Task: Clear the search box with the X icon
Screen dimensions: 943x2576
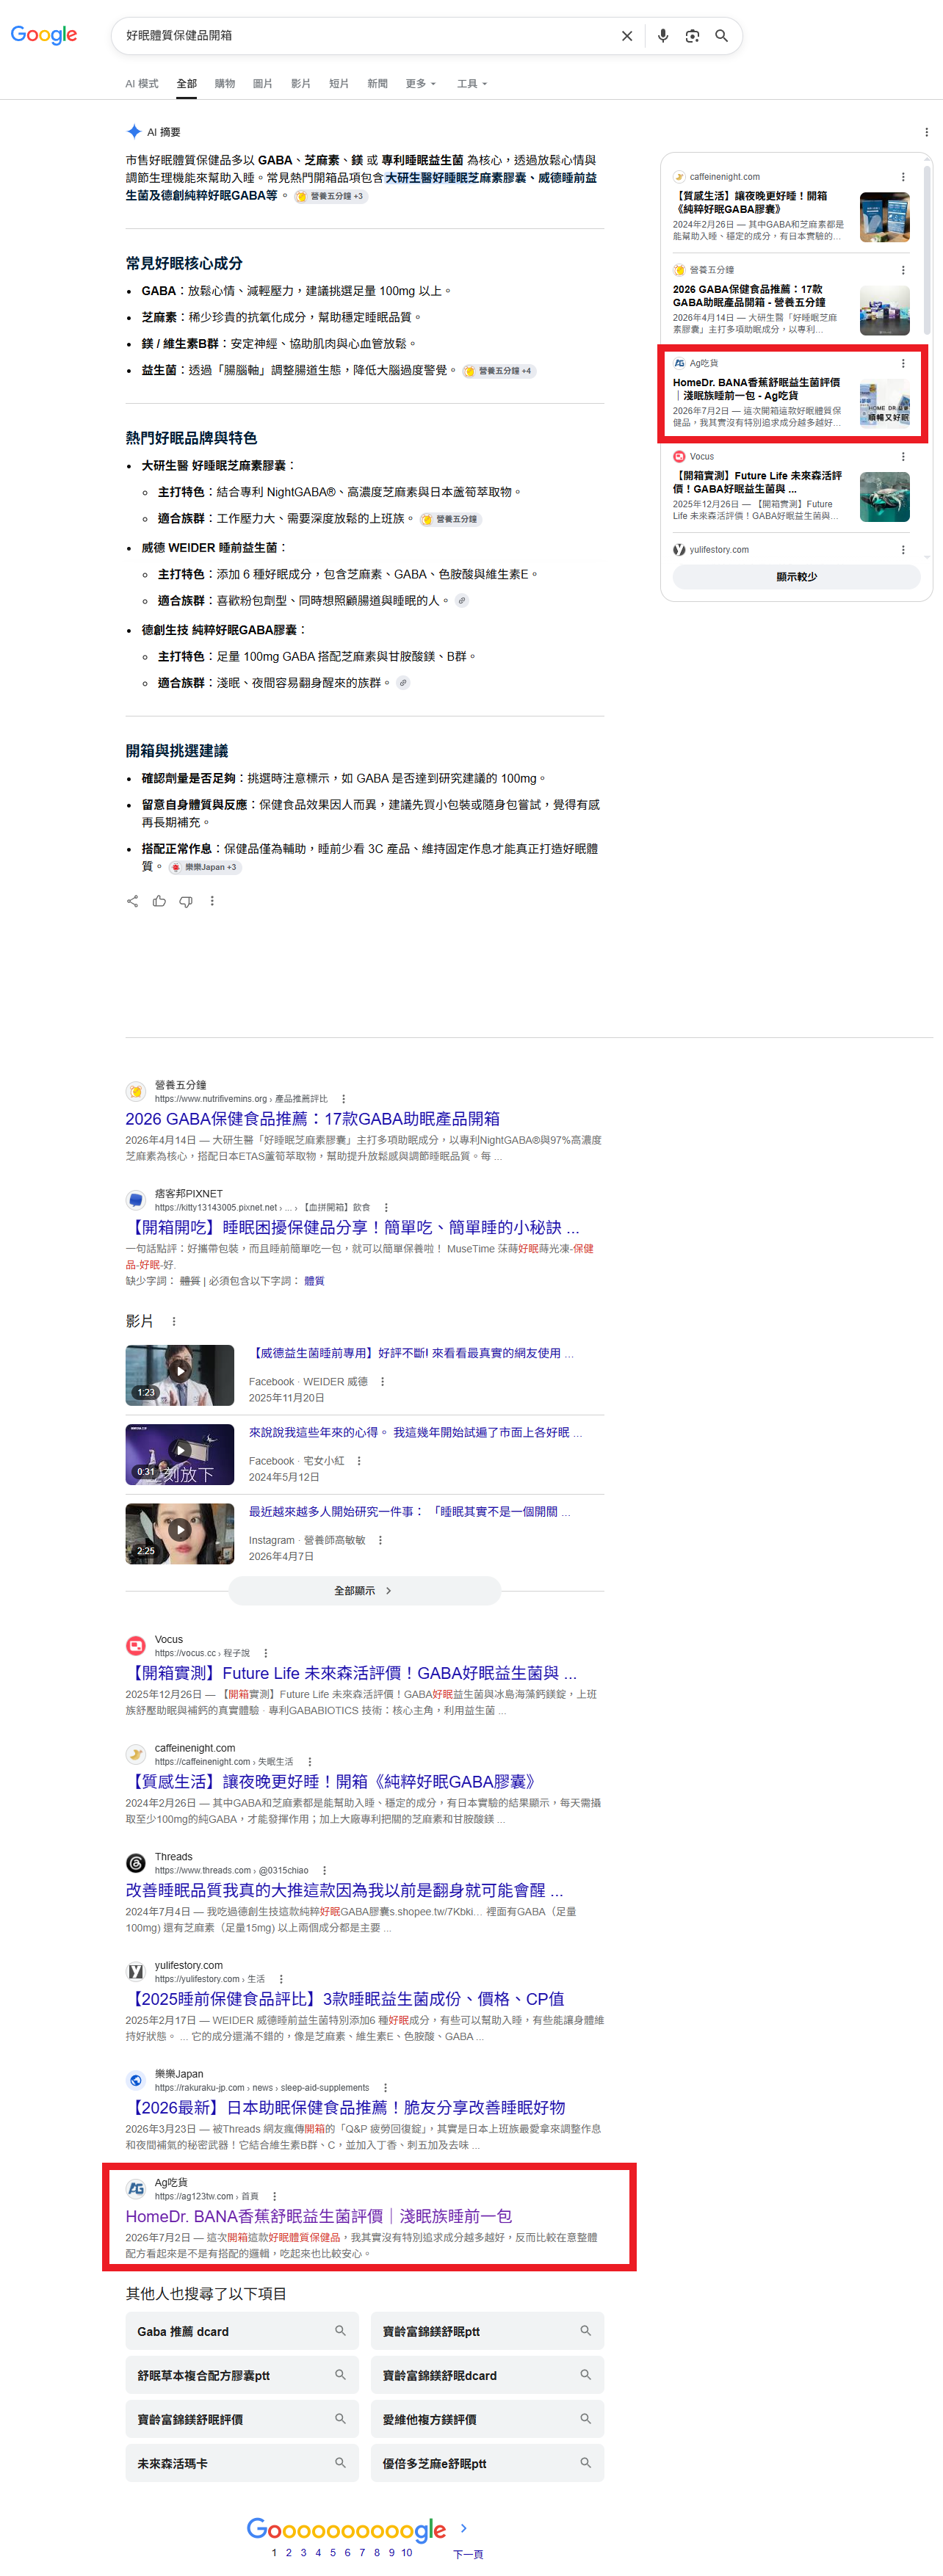Action: (627, 36)
